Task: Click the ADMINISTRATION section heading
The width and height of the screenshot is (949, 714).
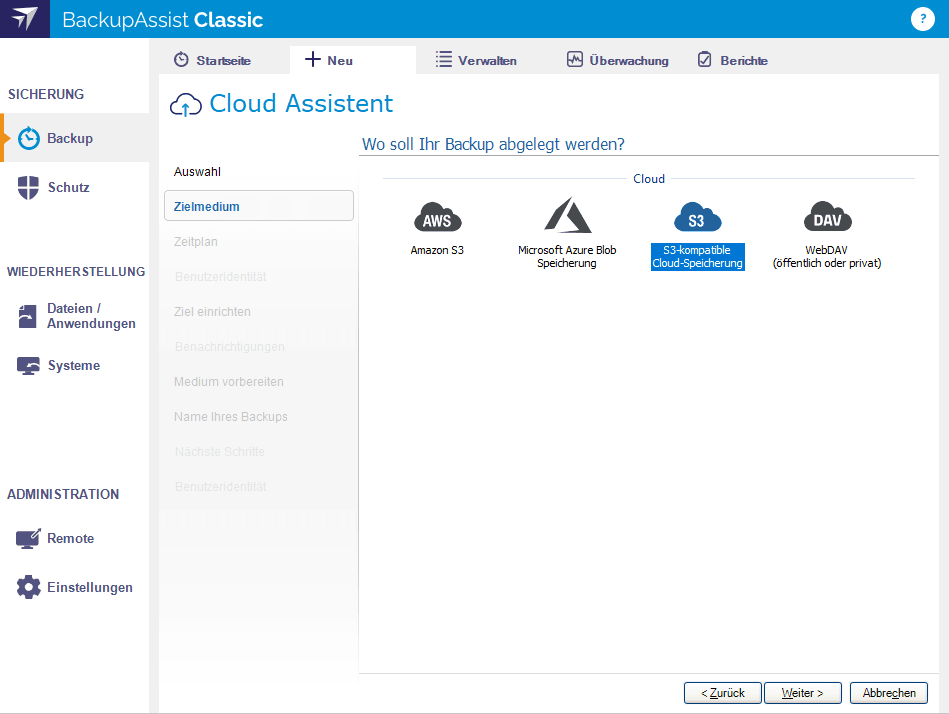Action: click(x=63, y=494)
